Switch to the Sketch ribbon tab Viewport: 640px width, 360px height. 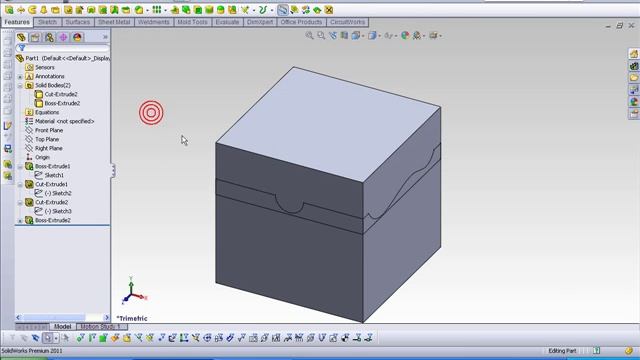(x=47, y=22)
